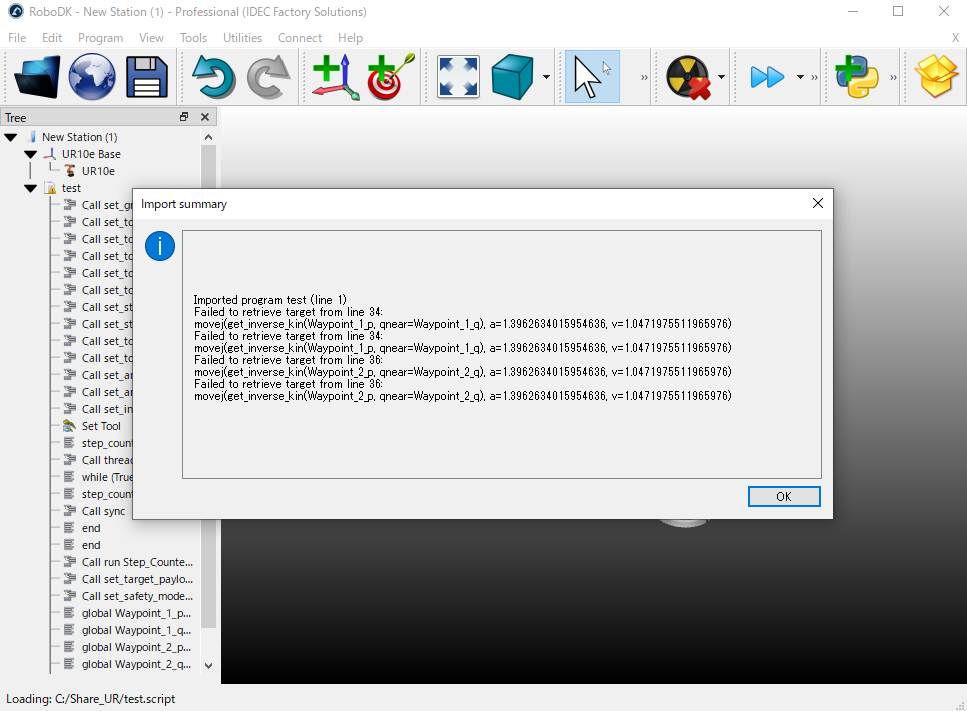Expand toolbar overflow after Python icon
The image size is (967, 711).
(893, 77)
